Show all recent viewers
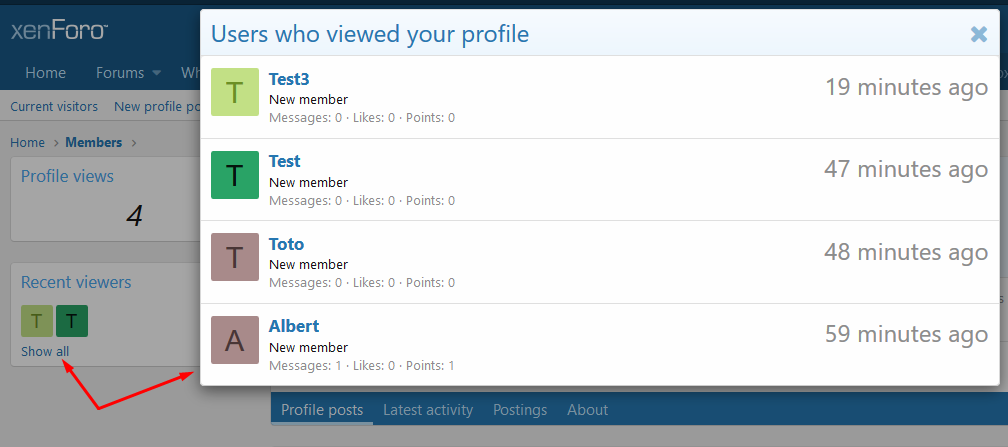1008x447 pixels. click(x=45, y=352)
